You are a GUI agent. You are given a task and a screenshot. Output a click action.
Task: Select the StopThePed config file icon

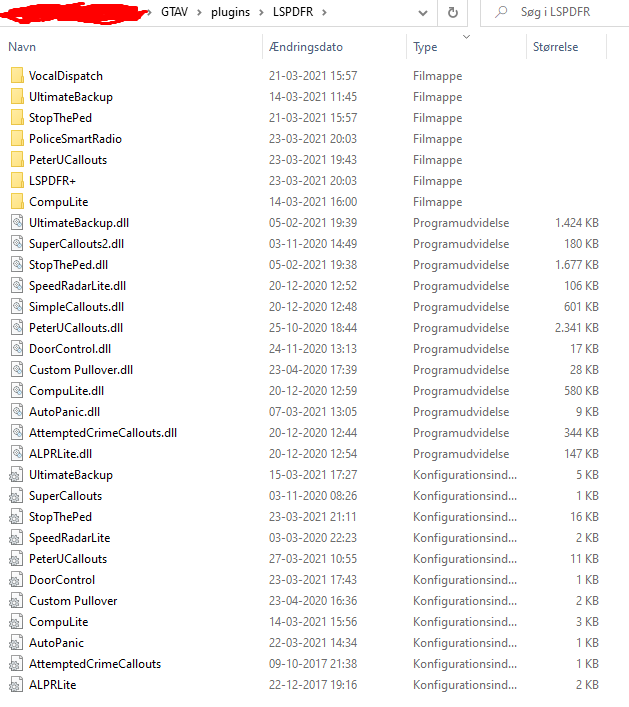coord(16,517)
